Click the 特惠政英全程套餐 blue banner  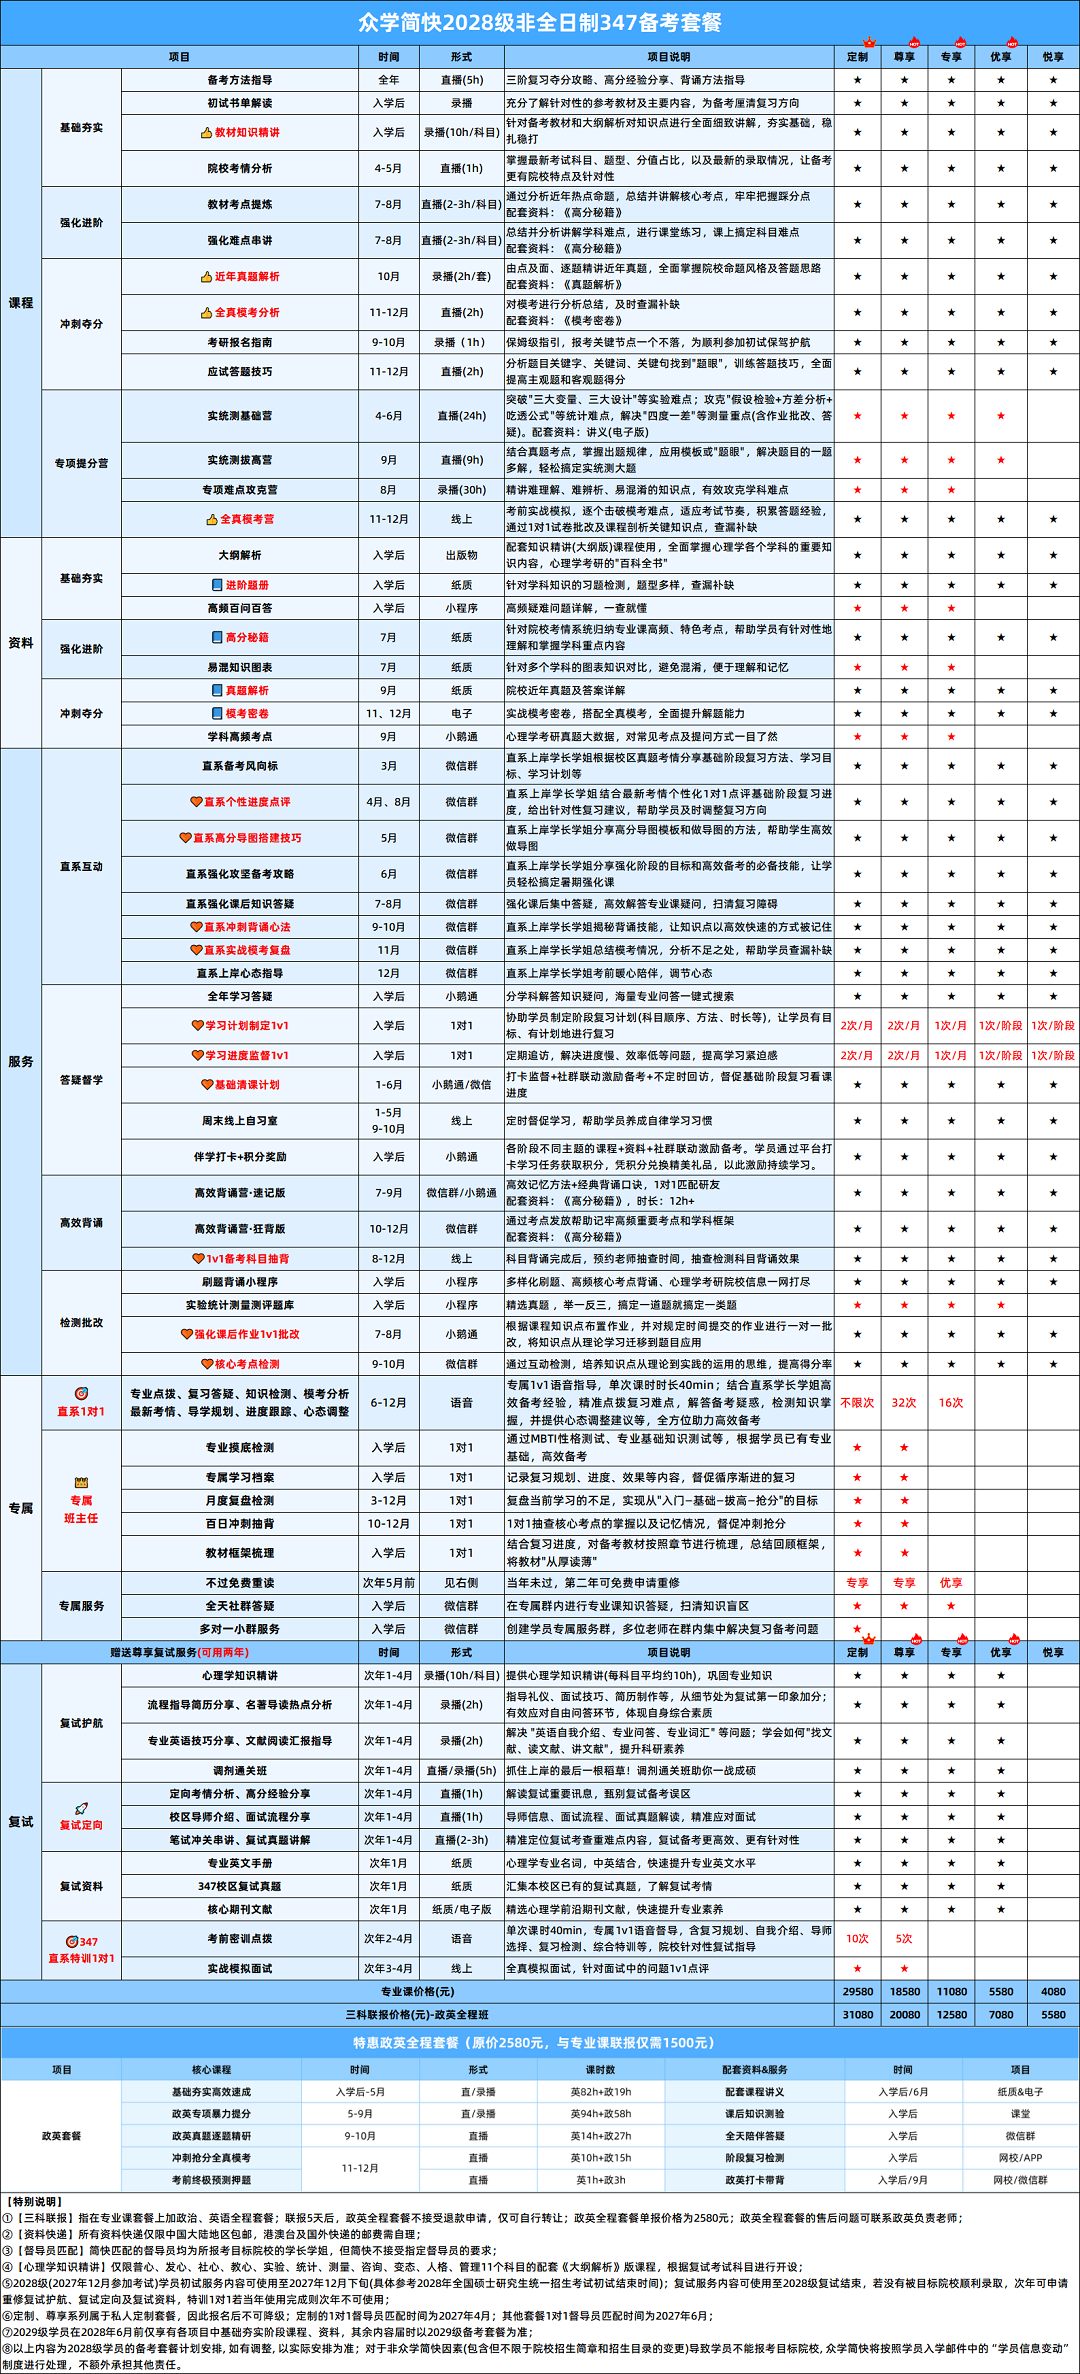540,2043
